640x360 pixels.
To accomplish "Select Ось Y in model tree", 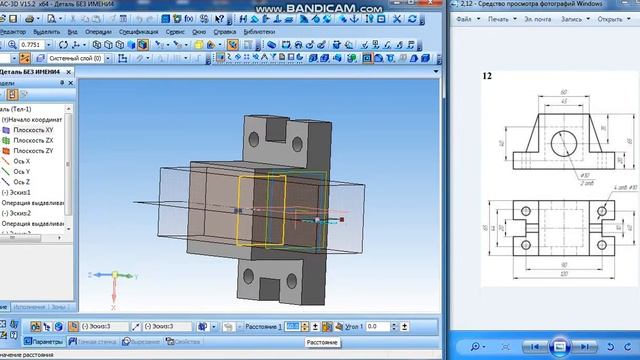I will coord(21,171).
